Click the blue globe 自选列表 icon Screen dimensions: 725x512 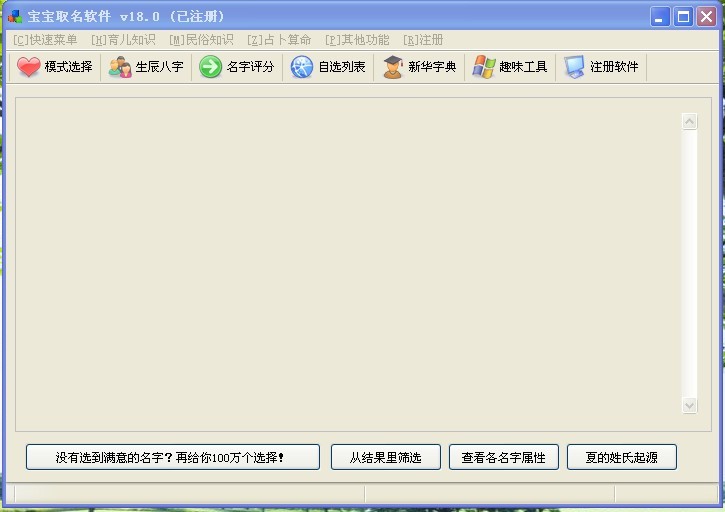[x=302, y=67]
